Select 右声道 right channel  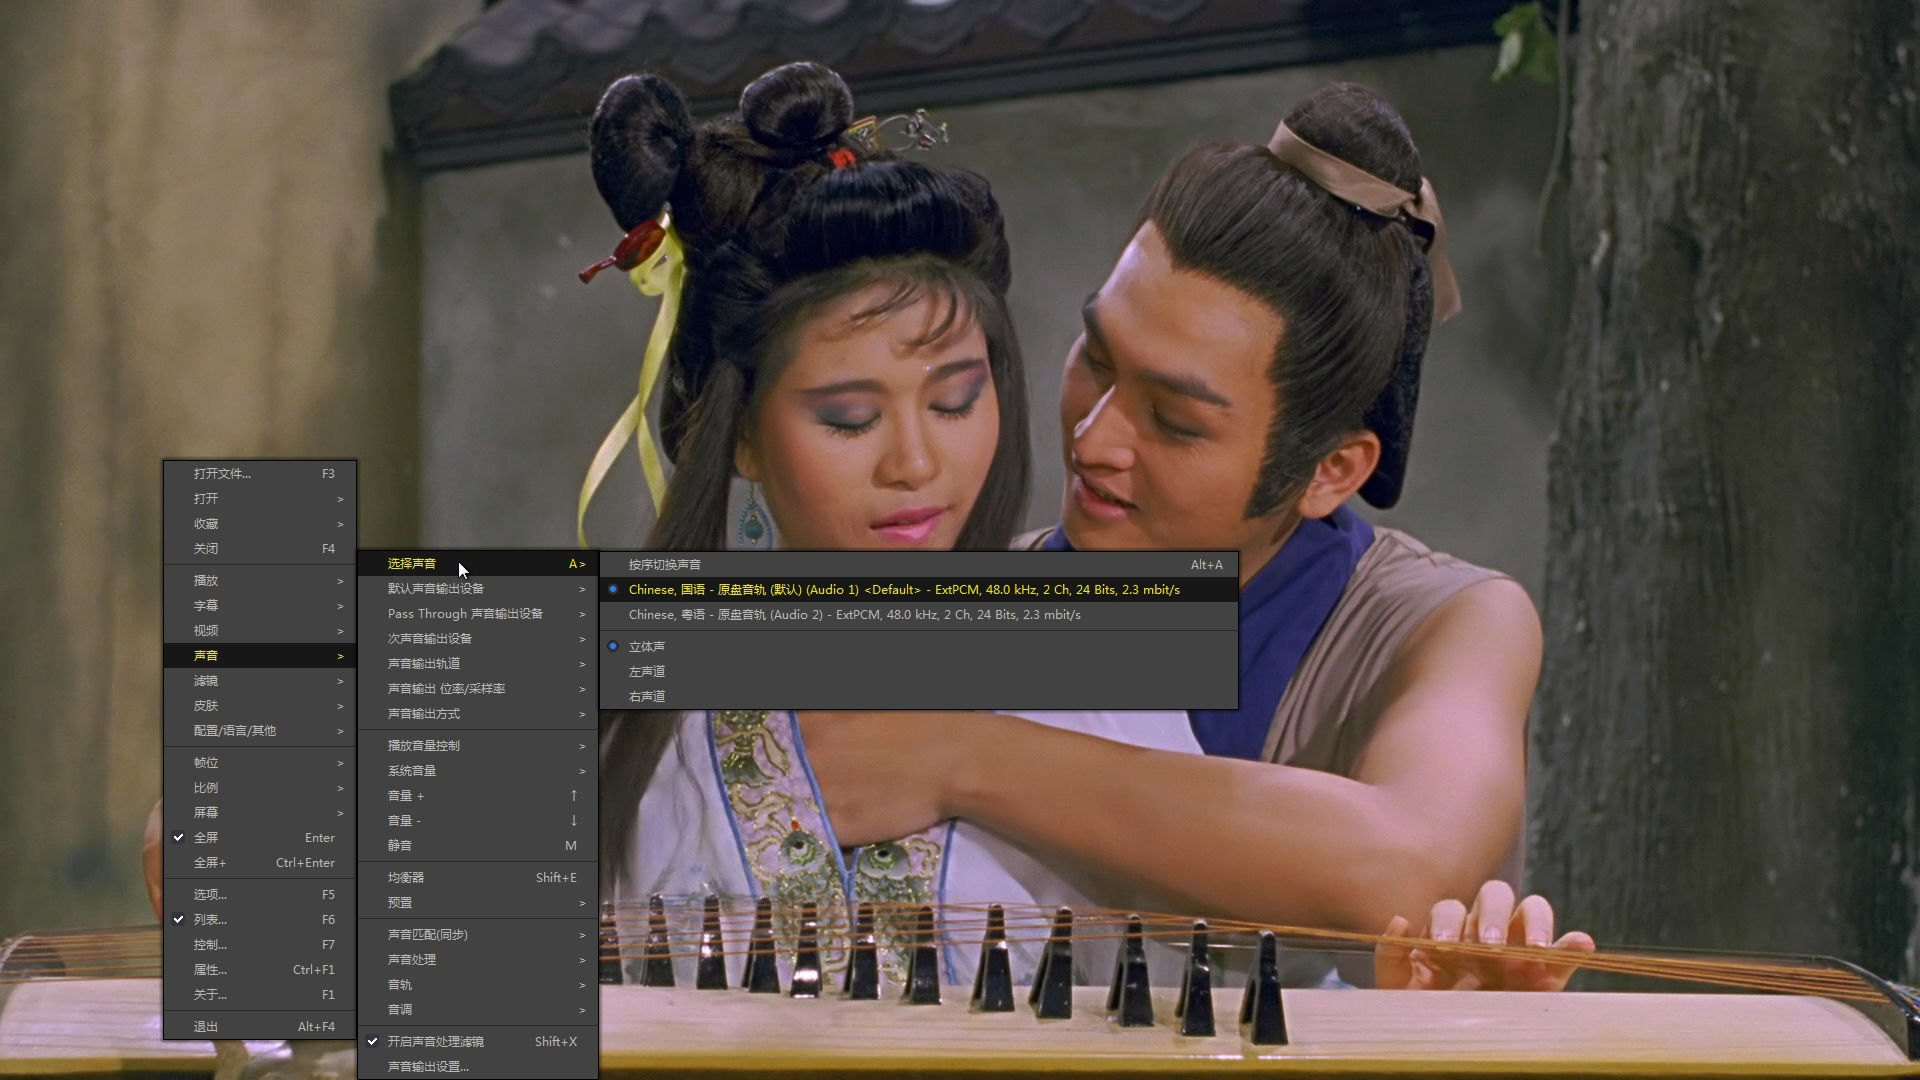point(919,697)
